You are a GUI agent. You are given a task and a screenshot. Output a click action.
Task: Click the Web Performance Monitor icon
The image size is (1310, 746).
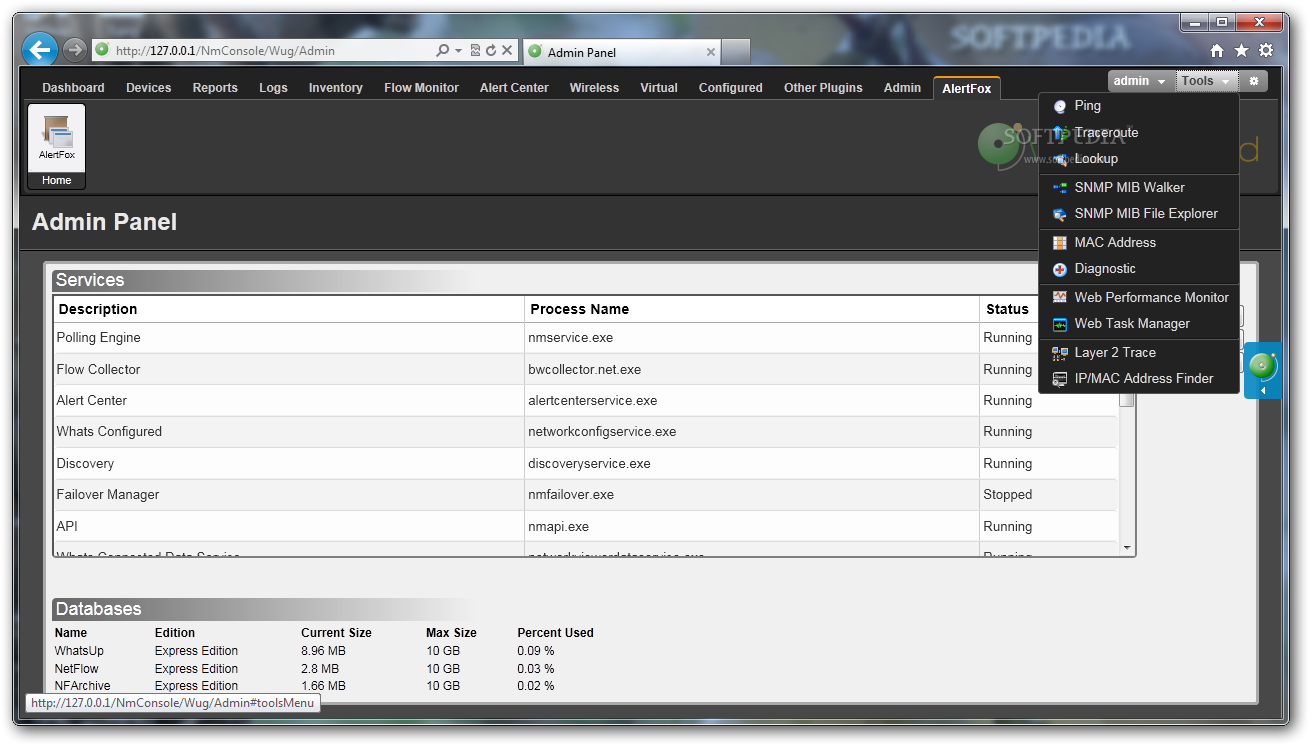(1060, 298)
